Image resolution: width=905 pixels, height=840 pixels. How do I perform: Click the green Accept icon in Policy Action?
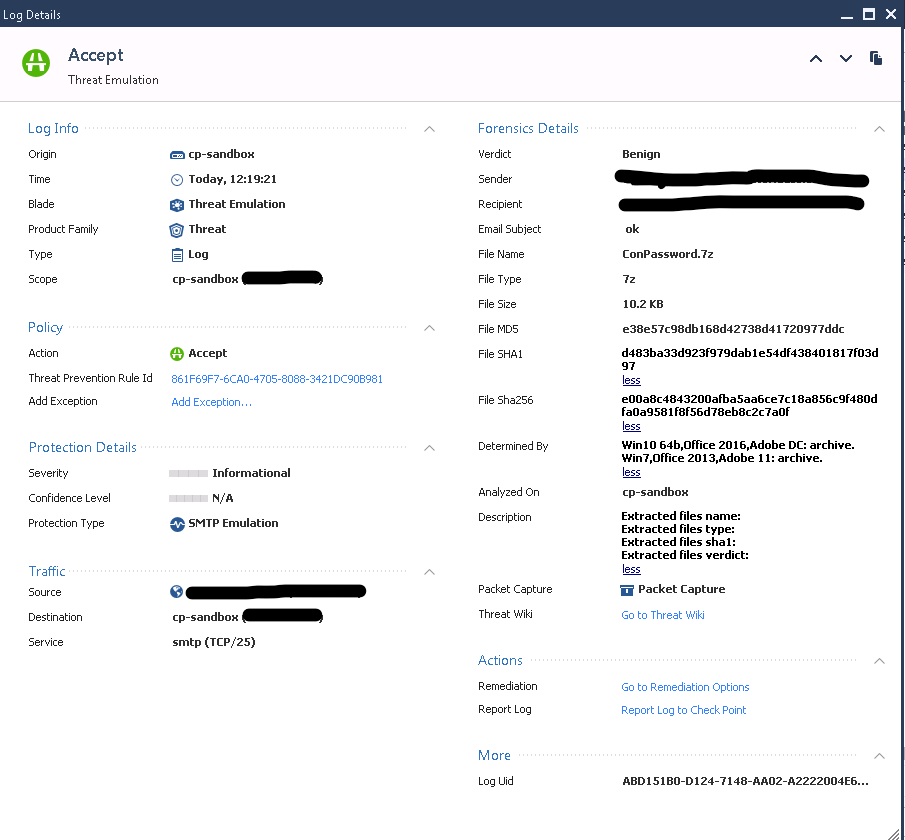click(x=177, y=353)
